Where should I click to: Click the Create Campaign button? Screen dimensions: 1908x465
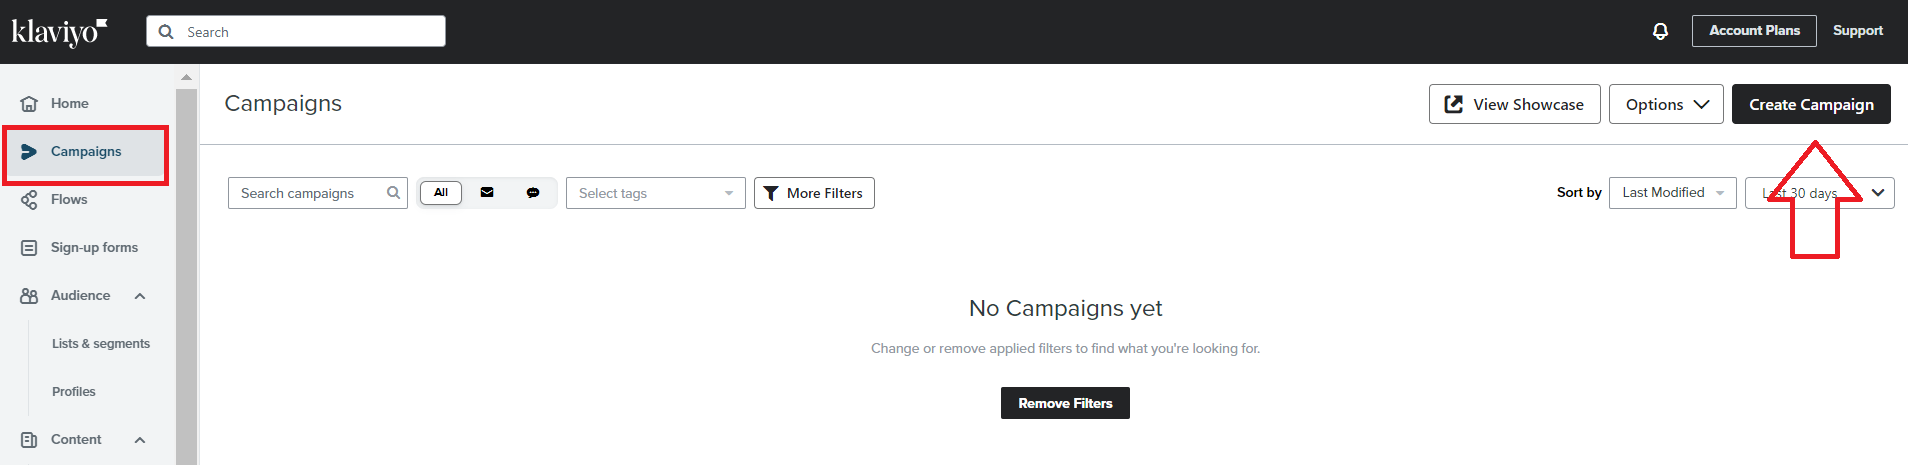1811,104
